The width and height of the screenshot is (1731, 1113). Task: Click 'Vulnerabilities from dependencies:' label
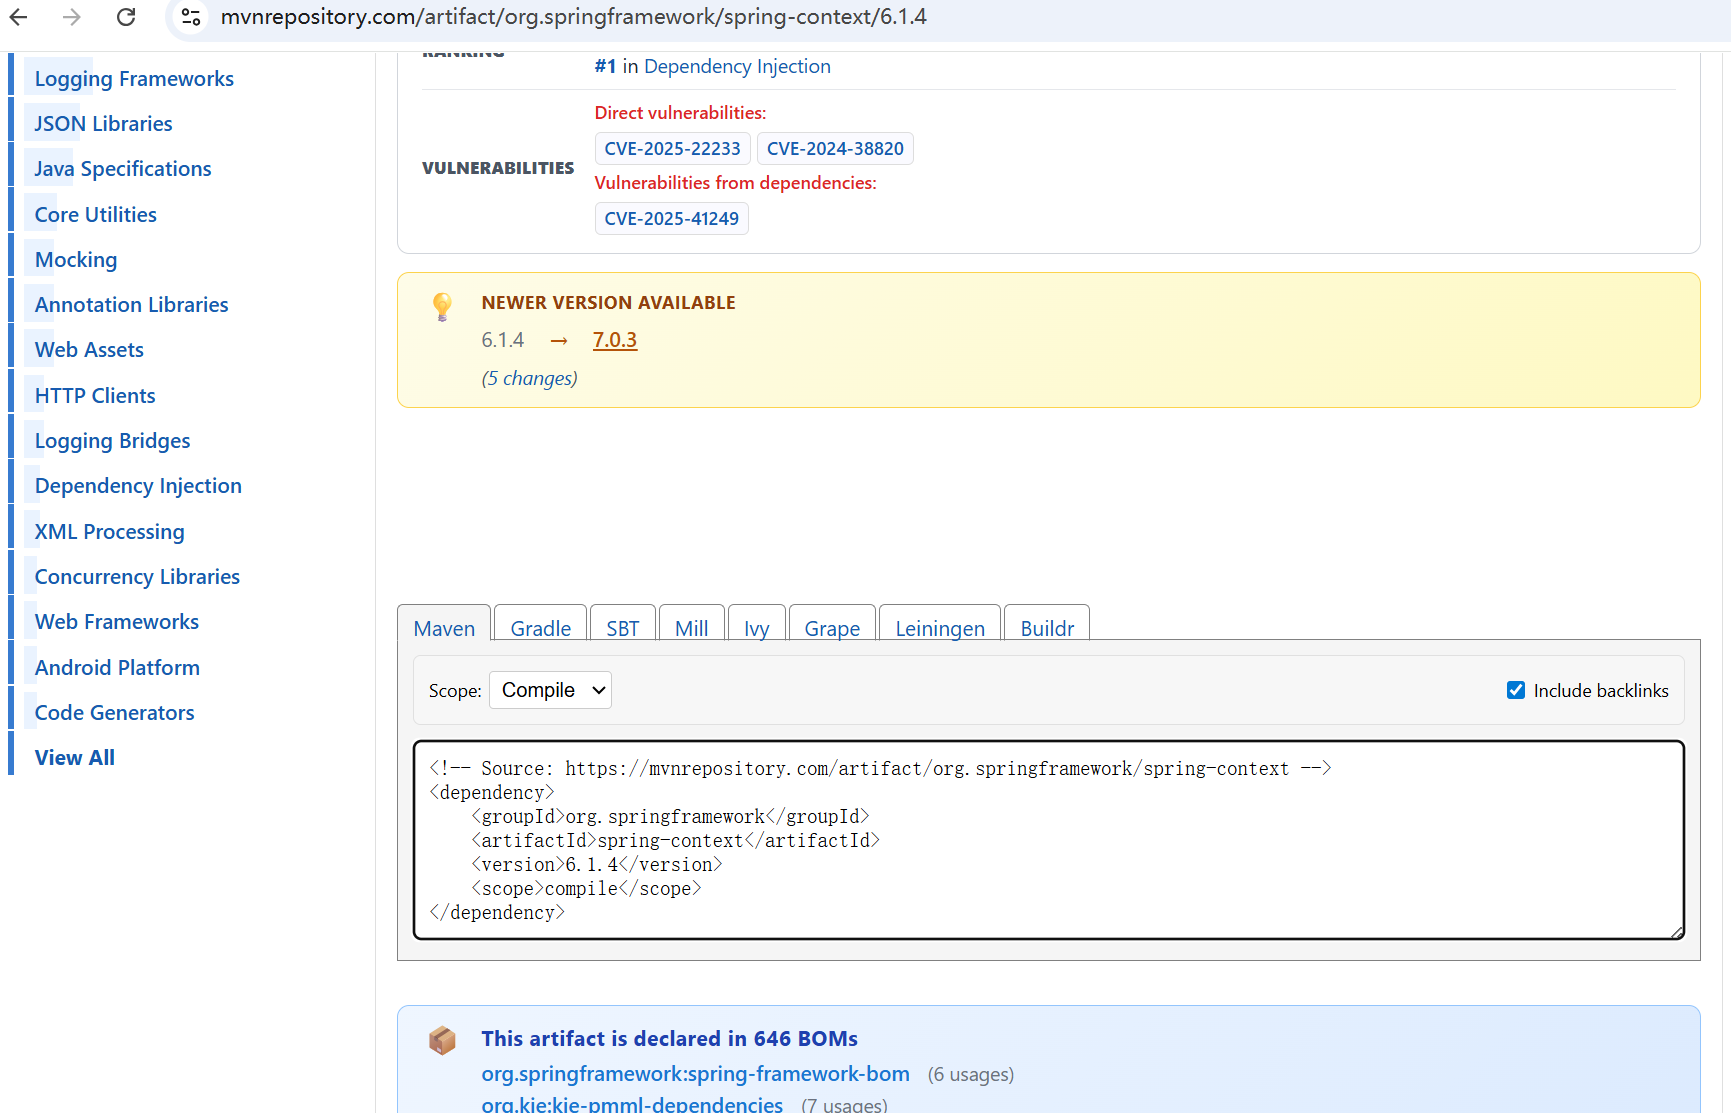[735, 183]
